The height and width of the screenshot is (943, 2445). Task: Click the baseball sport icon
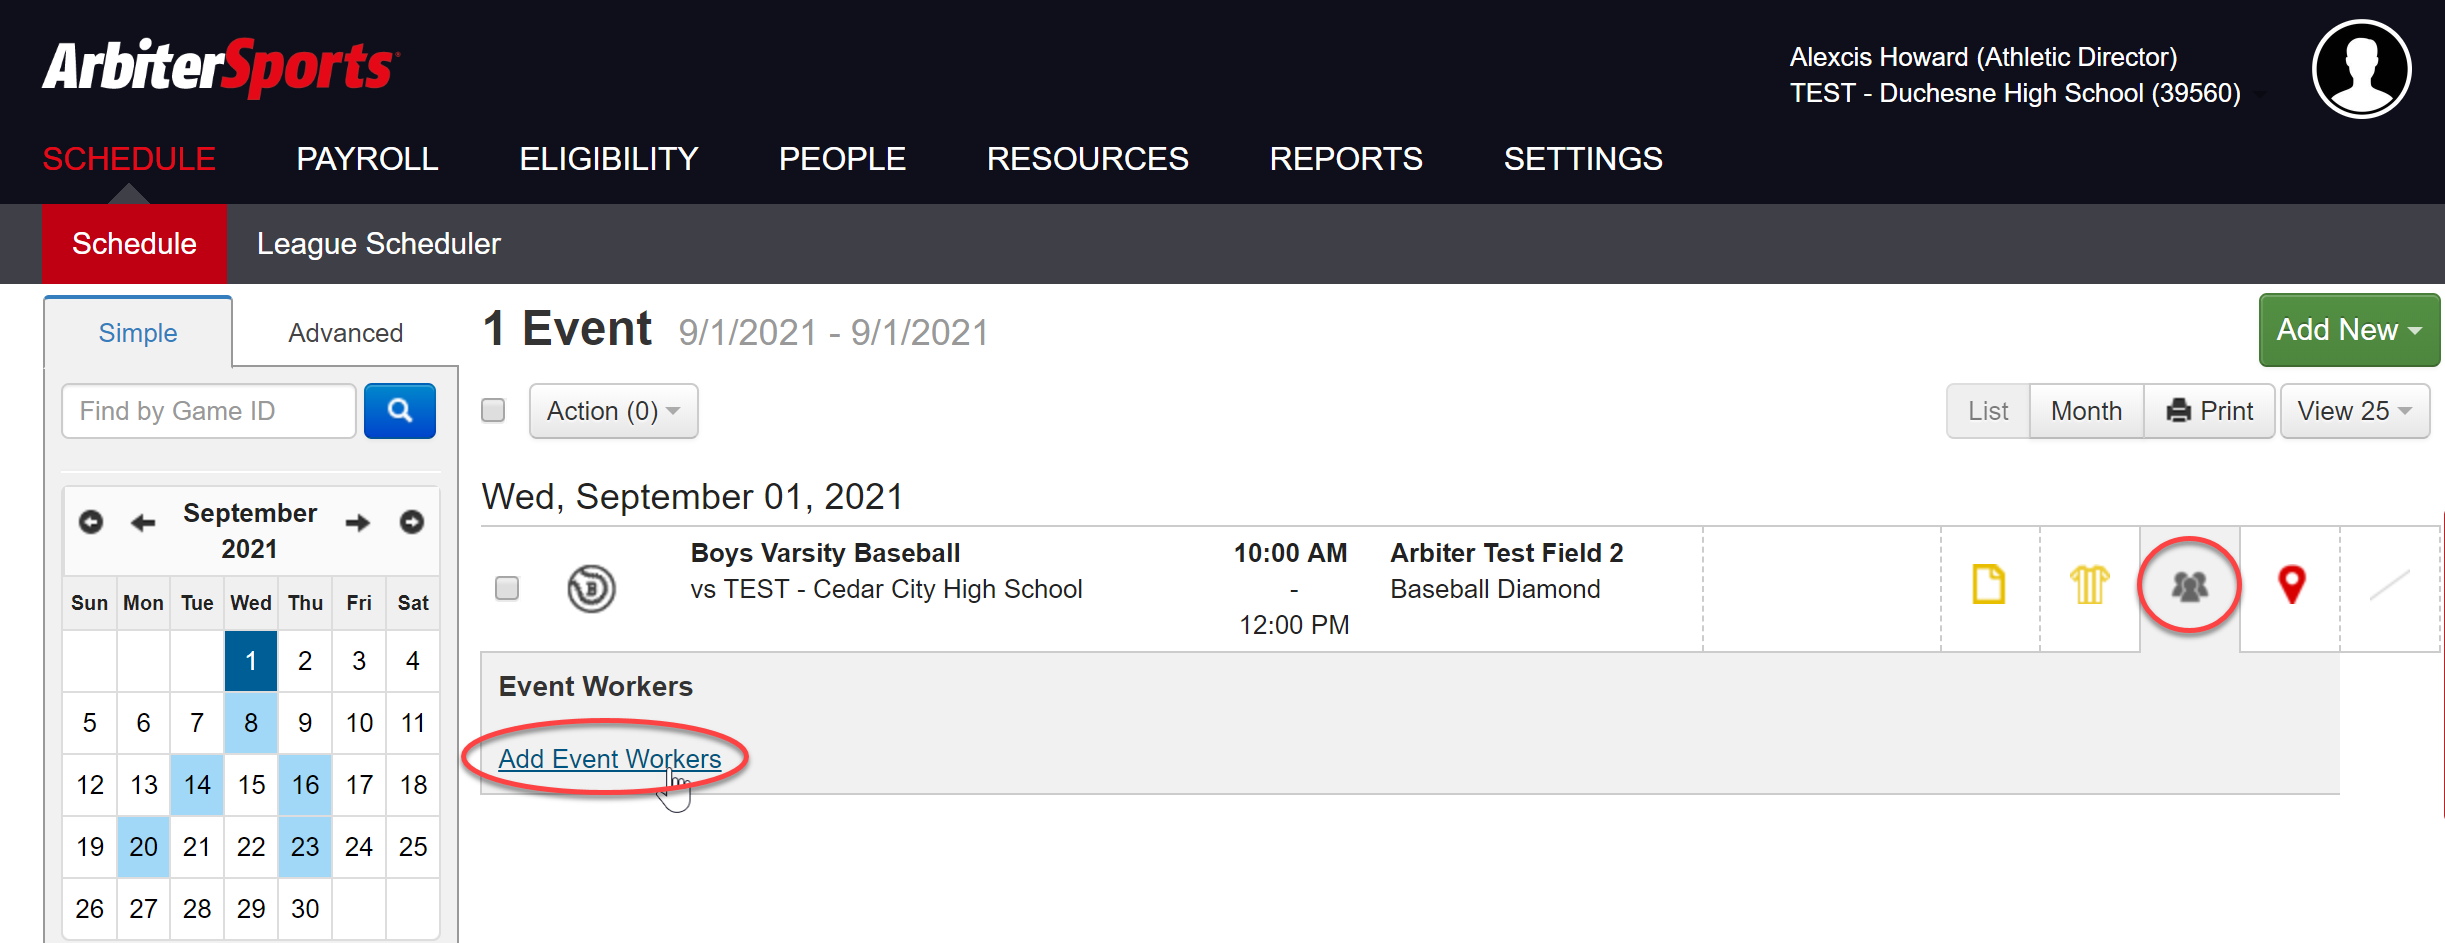click(x=591, y=588)
